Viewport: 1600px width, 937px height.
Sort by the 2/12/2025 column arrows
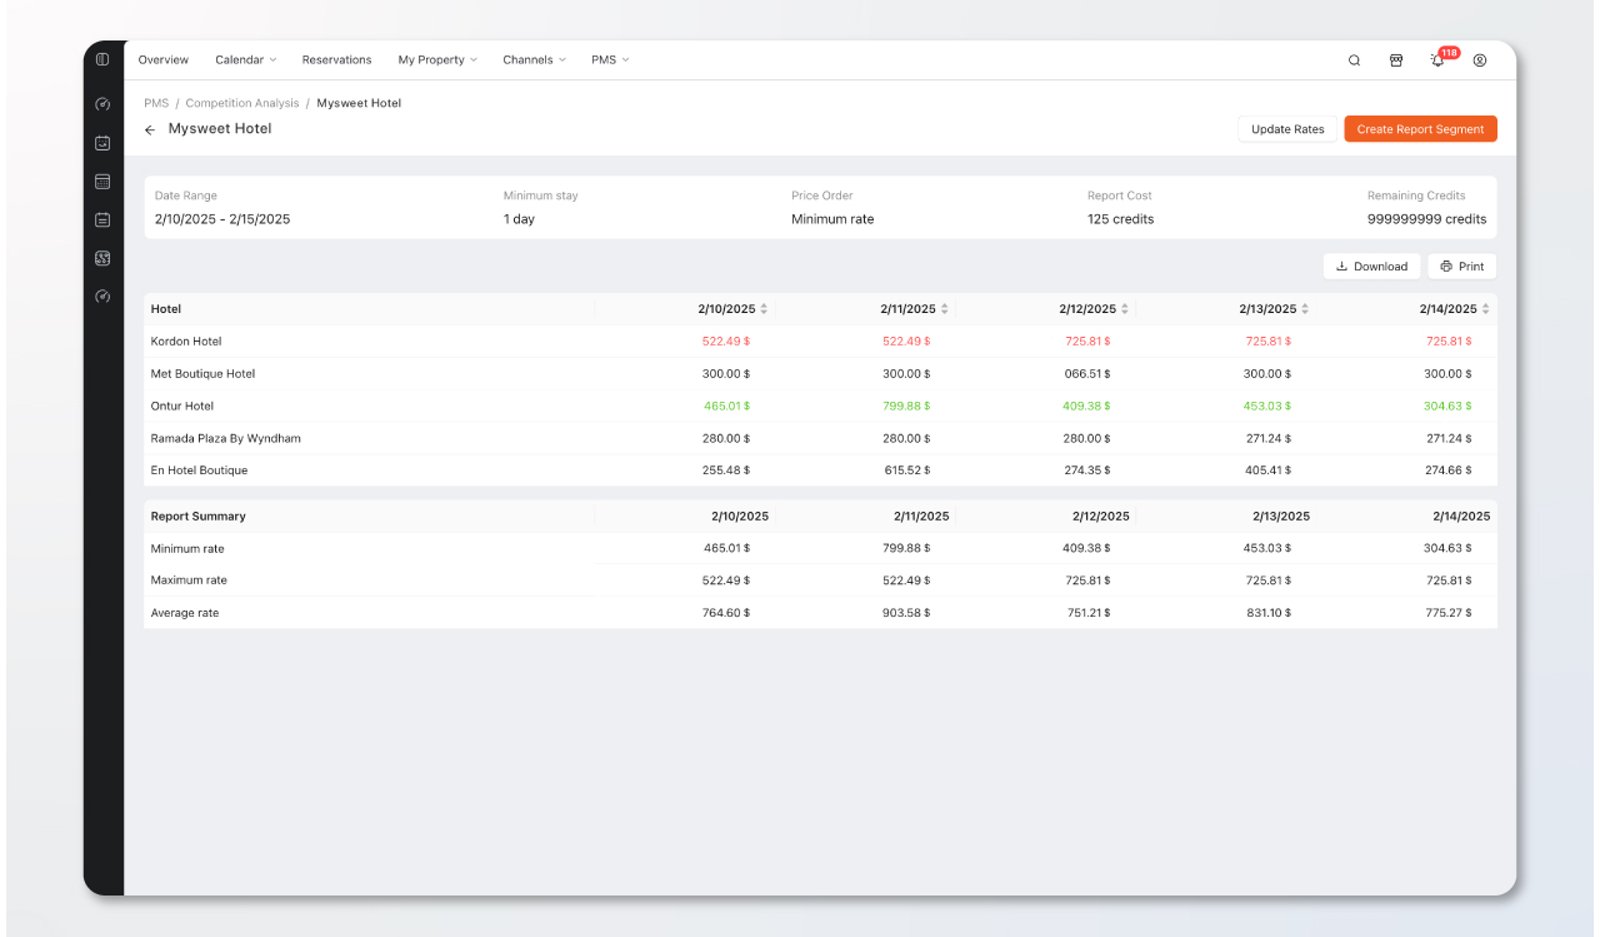tap(1125, 309)
